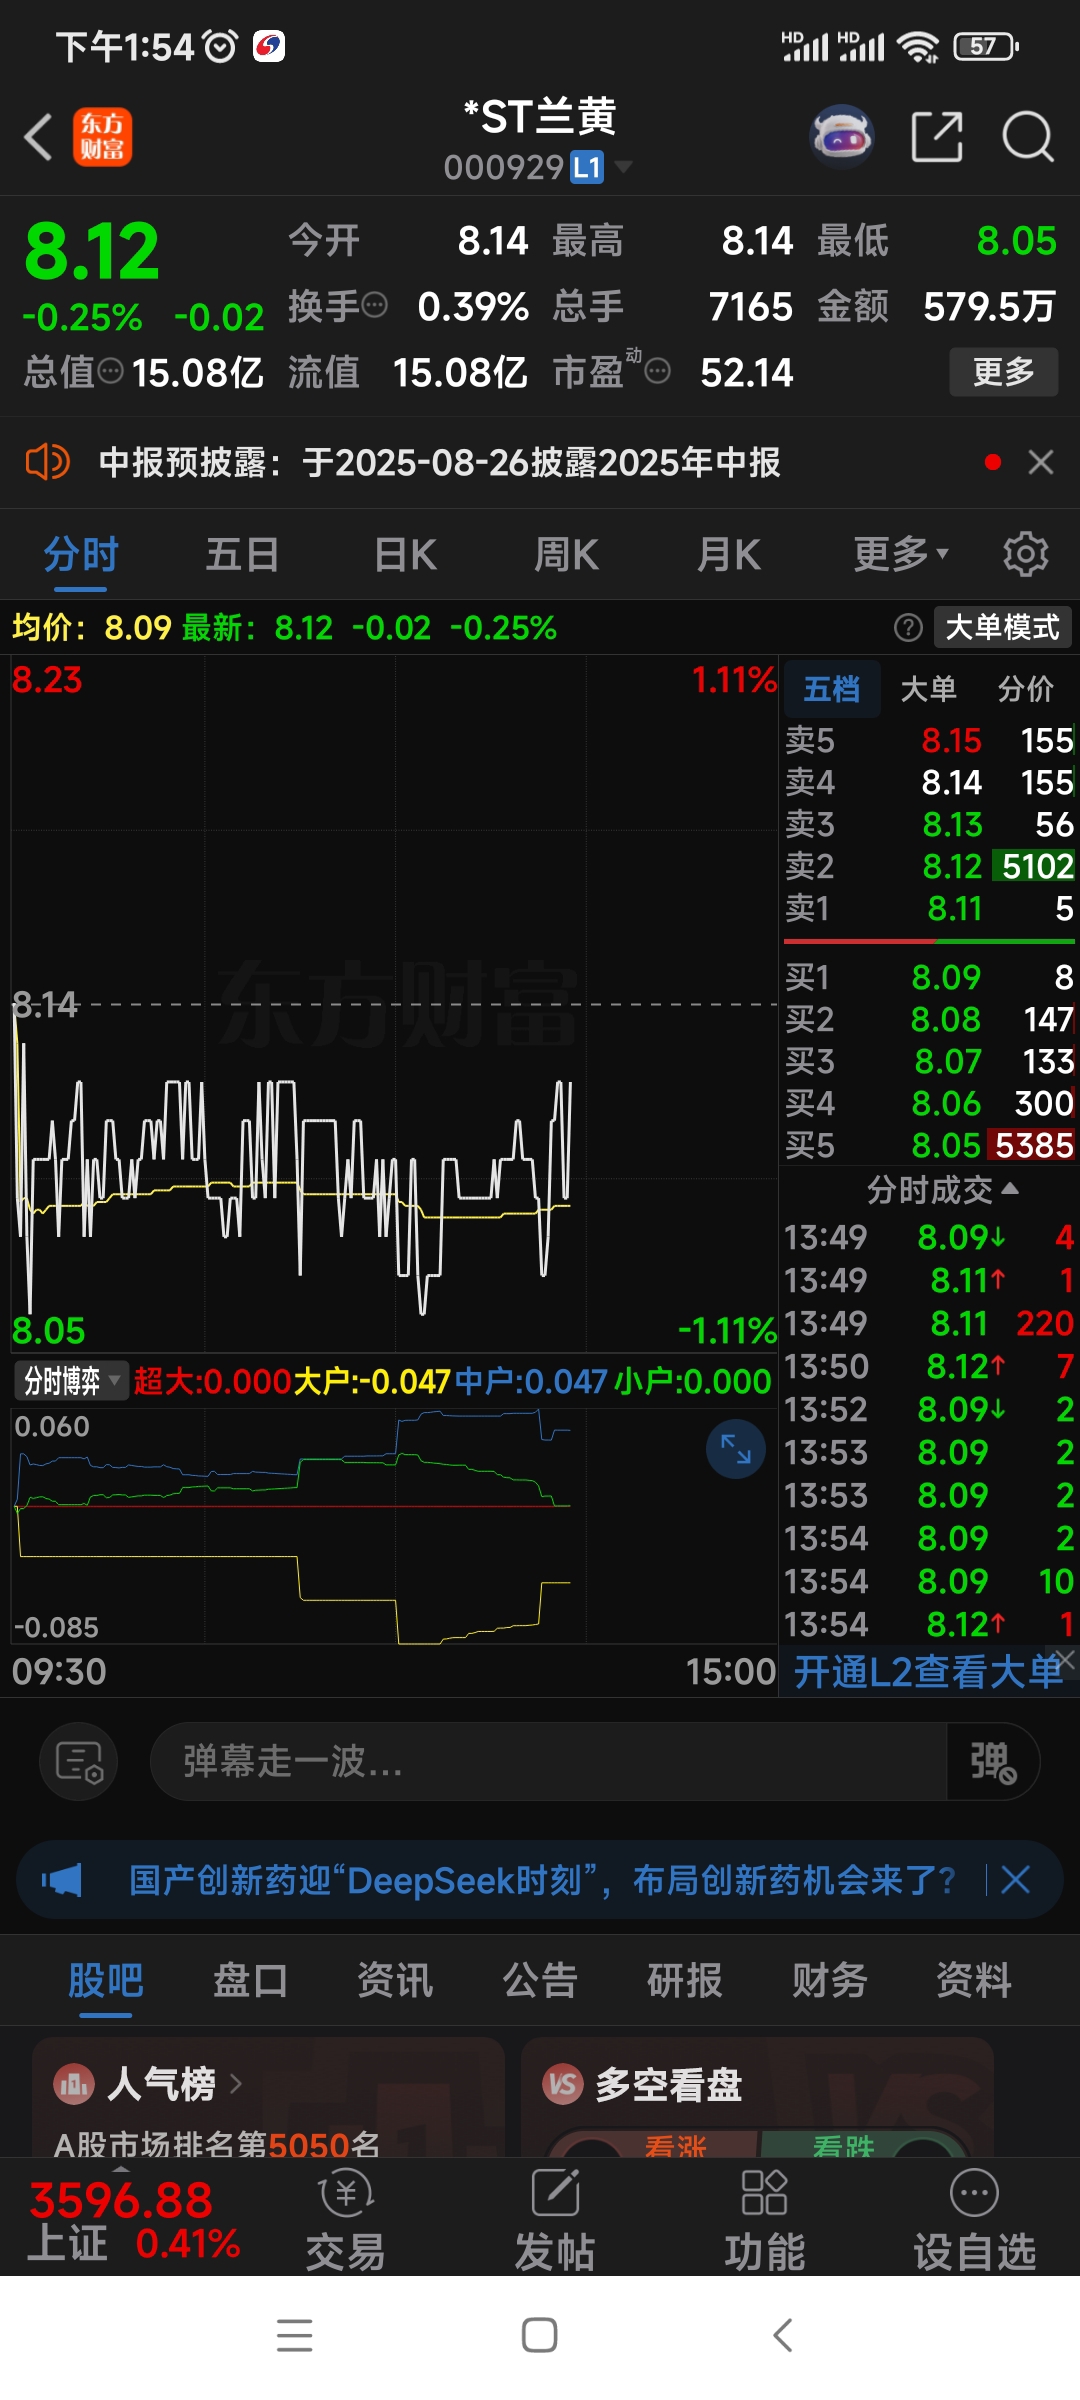Open the 研报 research tab
The width and height of the screenshot is (1080, 2400).
coord(685,1980)
